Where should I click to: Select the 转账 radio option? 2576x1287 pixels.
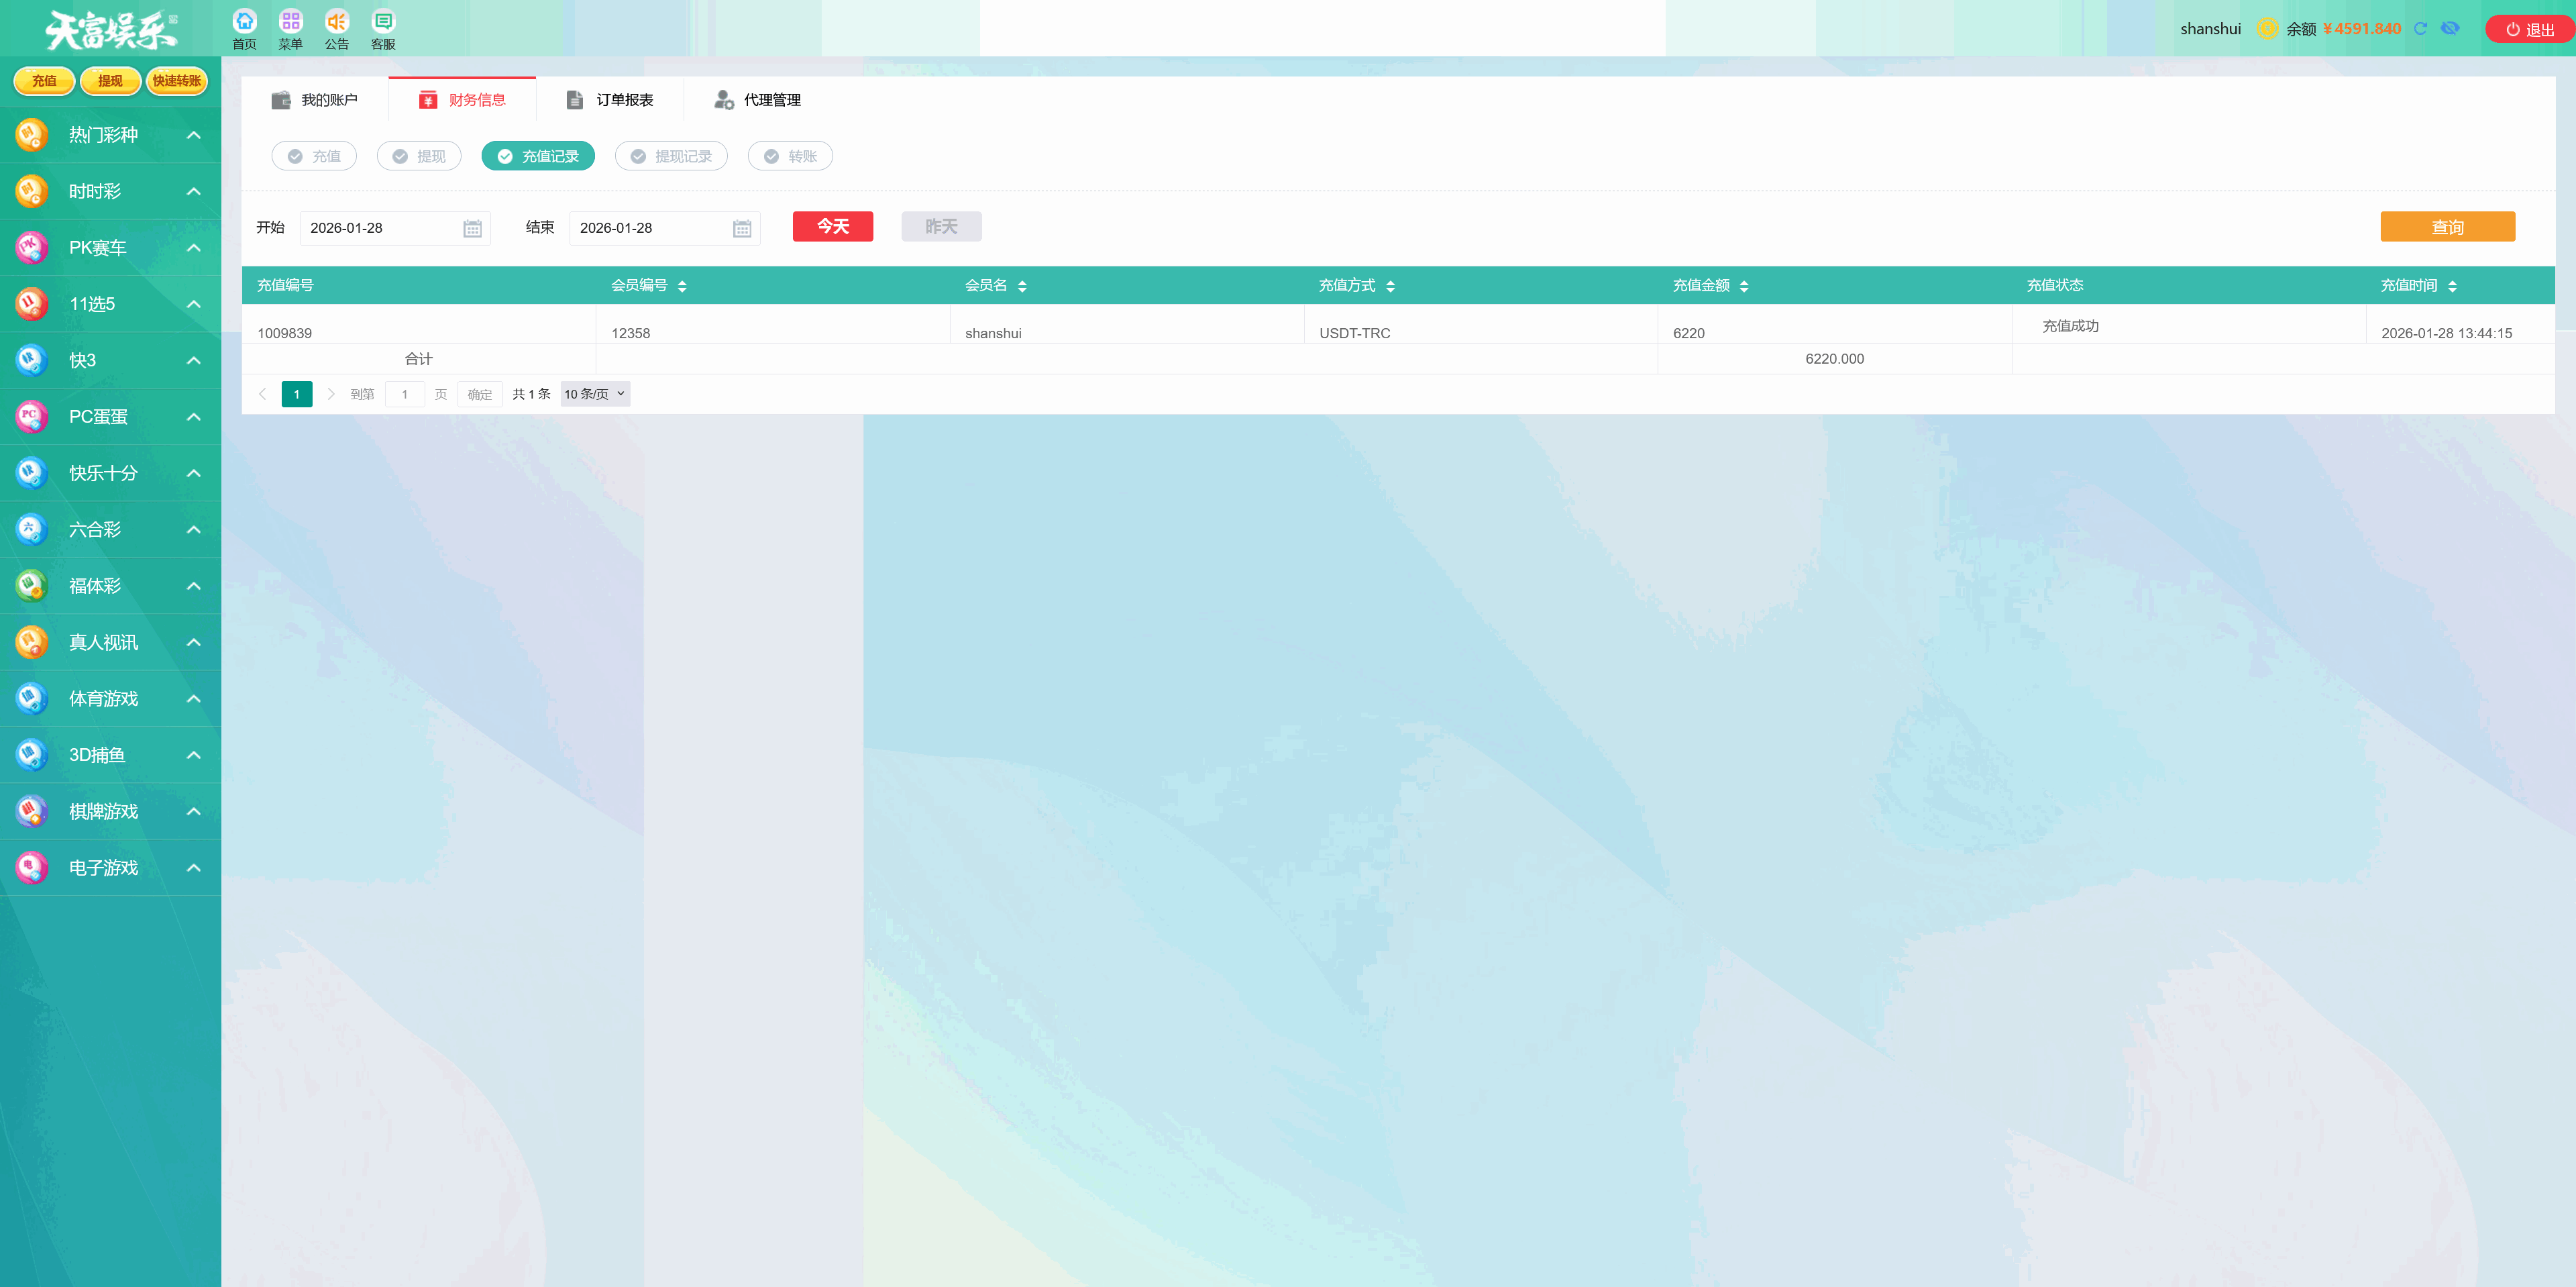pos(790,156)
